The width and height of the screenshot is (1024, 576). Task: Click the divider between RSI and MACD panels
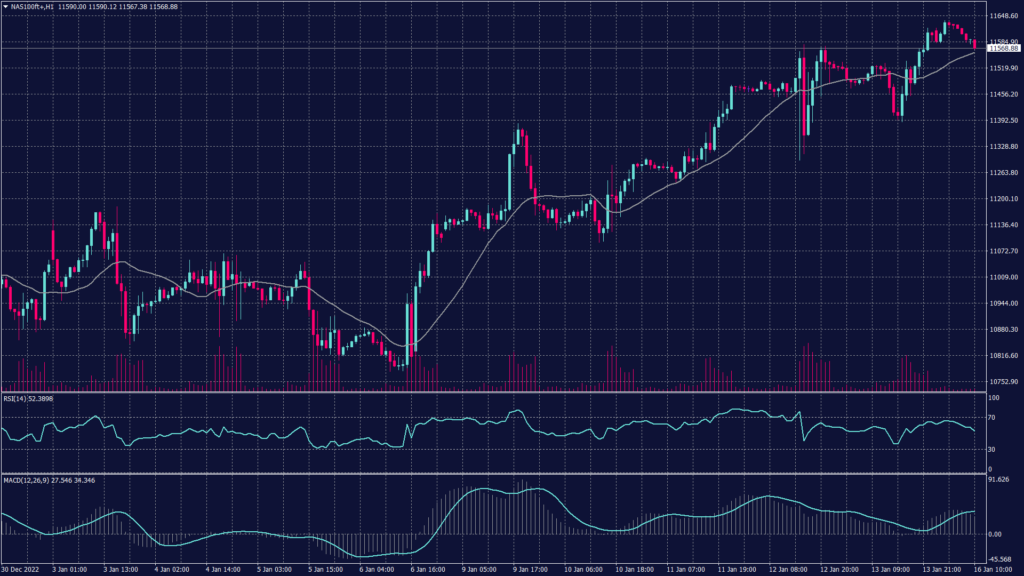click(490, 474)
